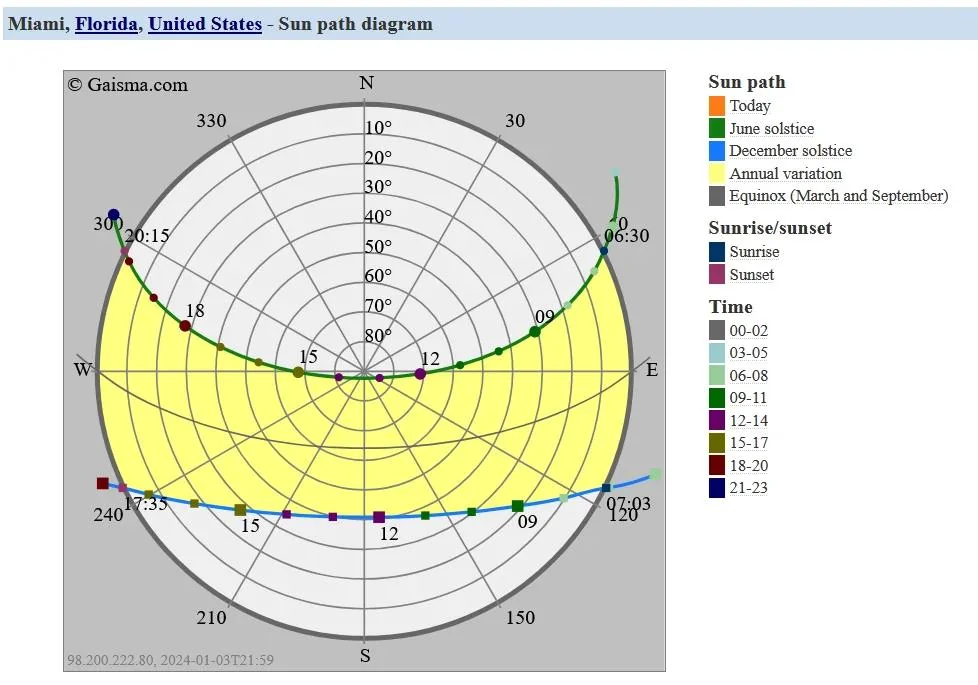This screenshot has width=978, height=685.
Task: Click the dark blue dot near 300 azimuth
Action: (x=114, y=215)
